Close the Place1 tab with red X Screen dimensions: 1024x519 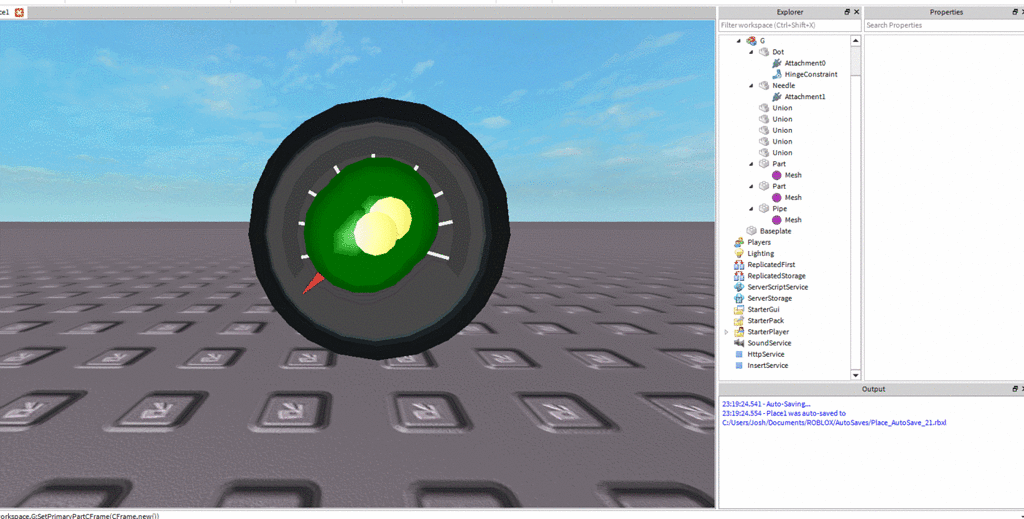19,12
